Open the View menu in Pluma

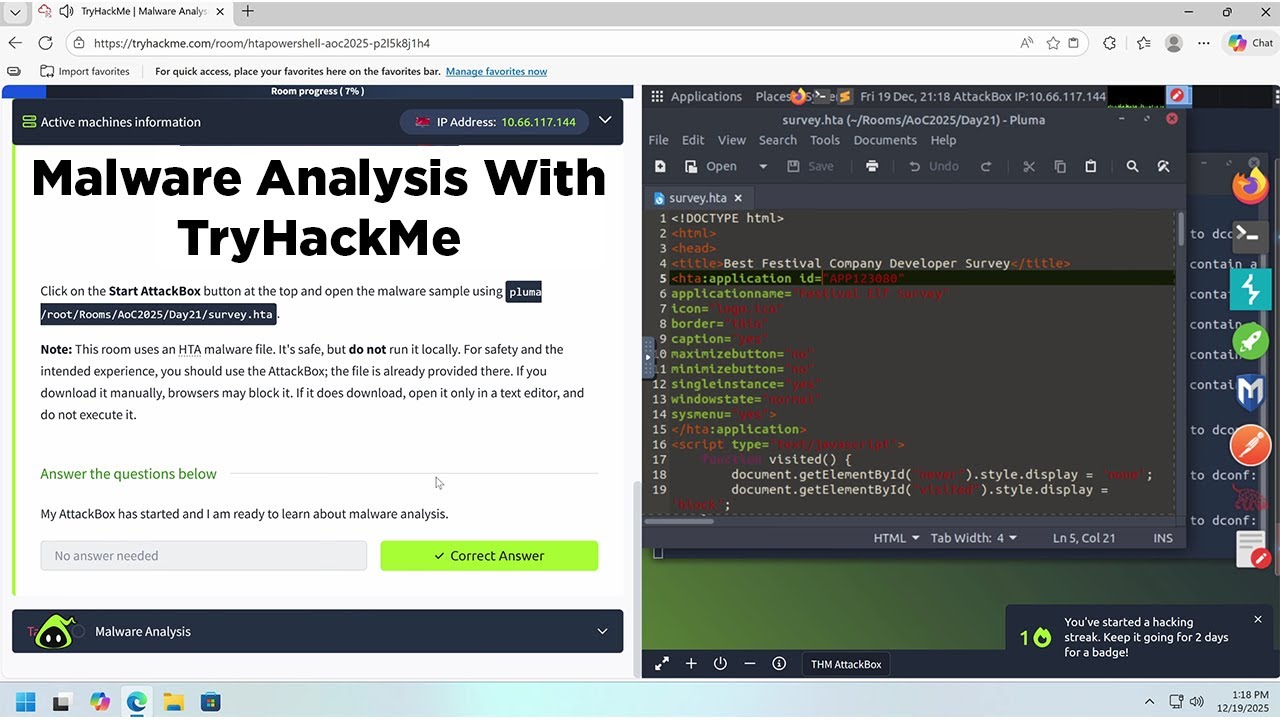(732, 140)
